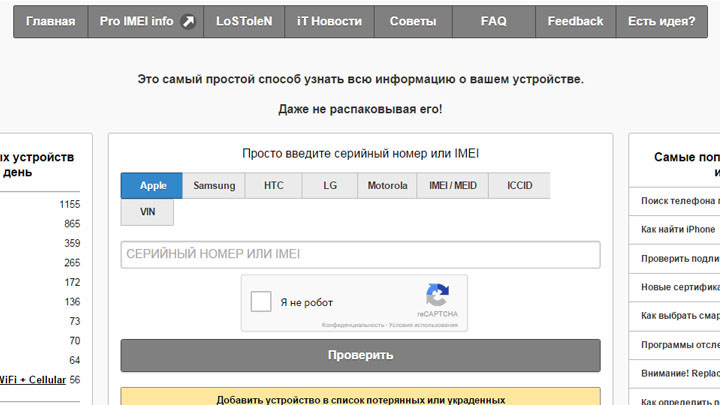Open the Советы menu item

click(x=413, y=22)
